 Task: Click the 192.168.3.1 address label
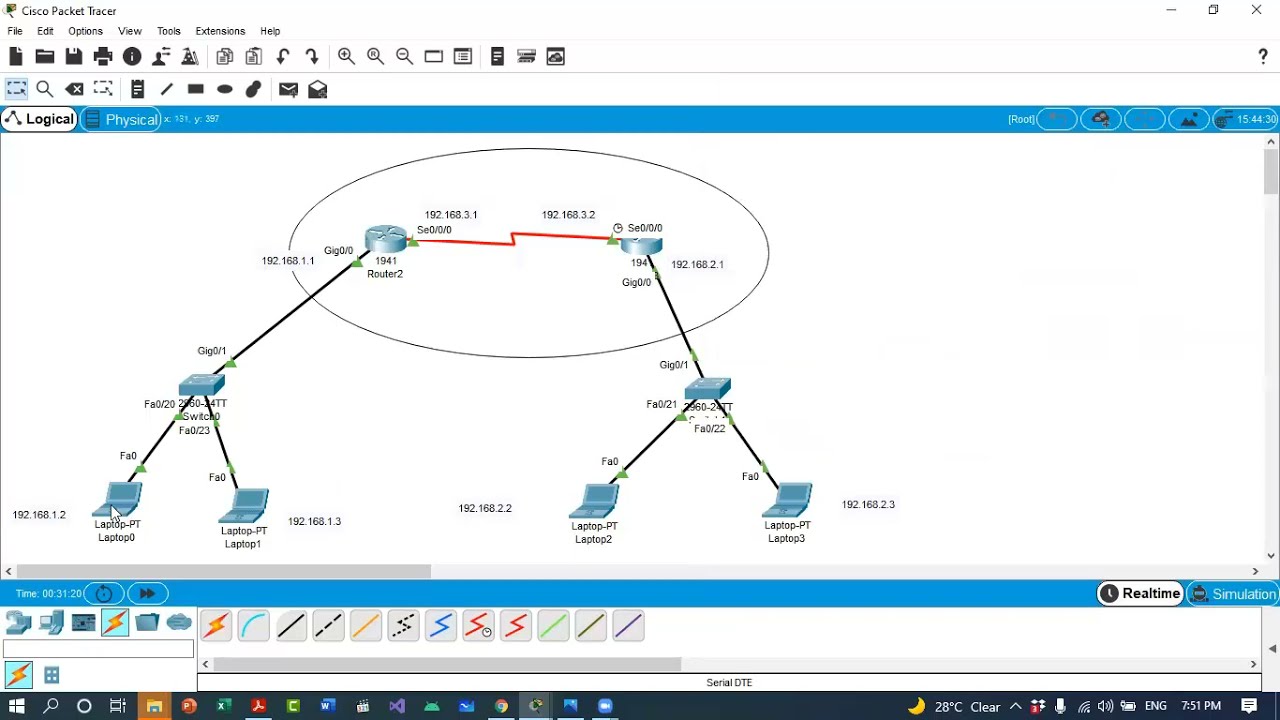(x=451, y=215)
